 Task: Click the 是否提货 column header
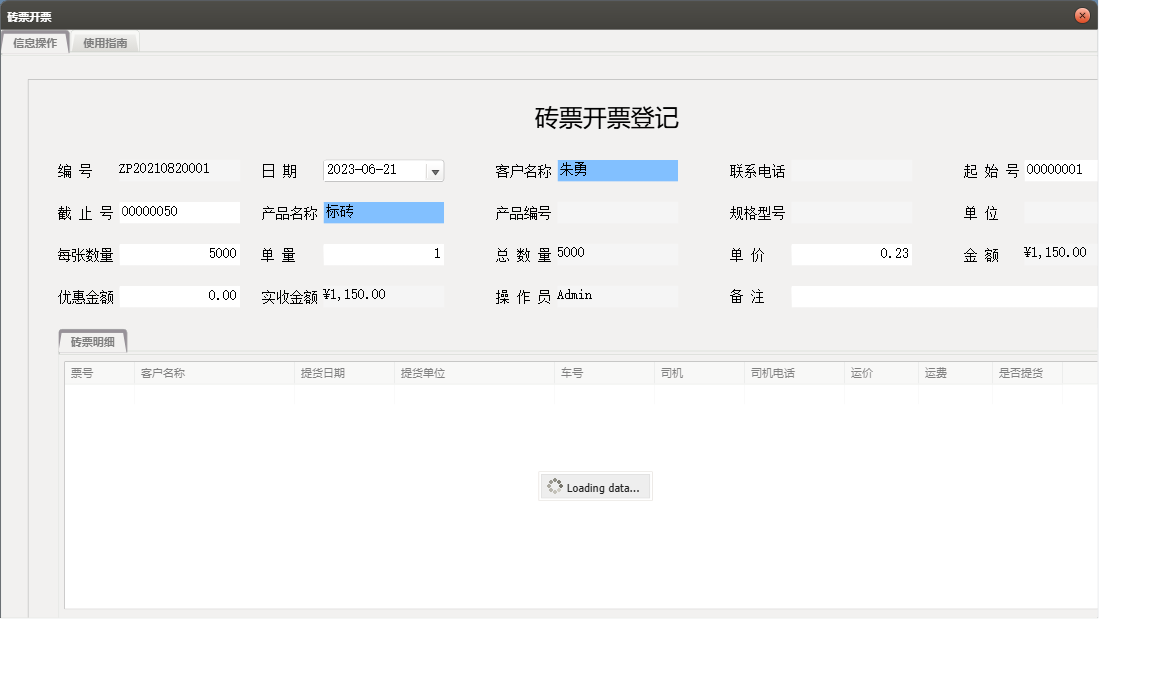[x=1026, y=373]
